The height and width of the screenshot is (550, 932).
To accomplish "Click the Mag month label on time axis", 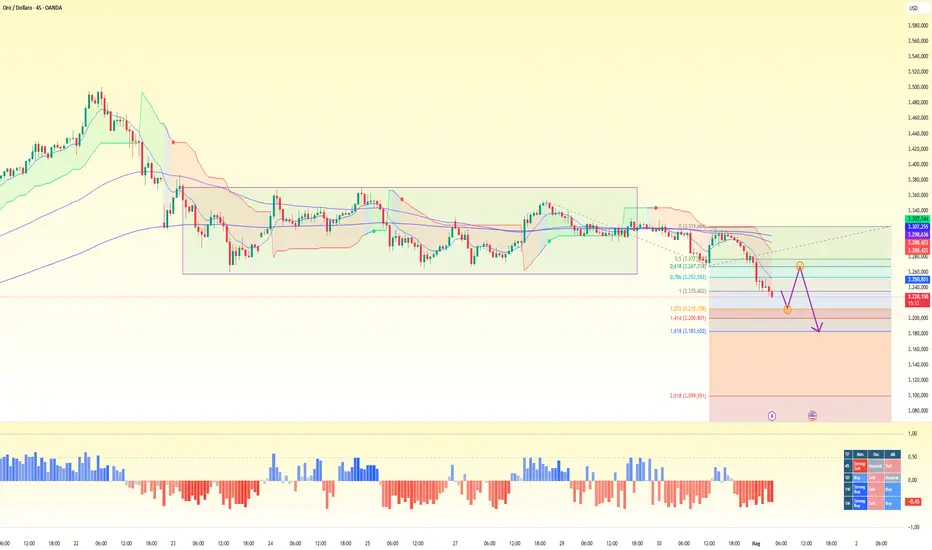I will 756,543.
